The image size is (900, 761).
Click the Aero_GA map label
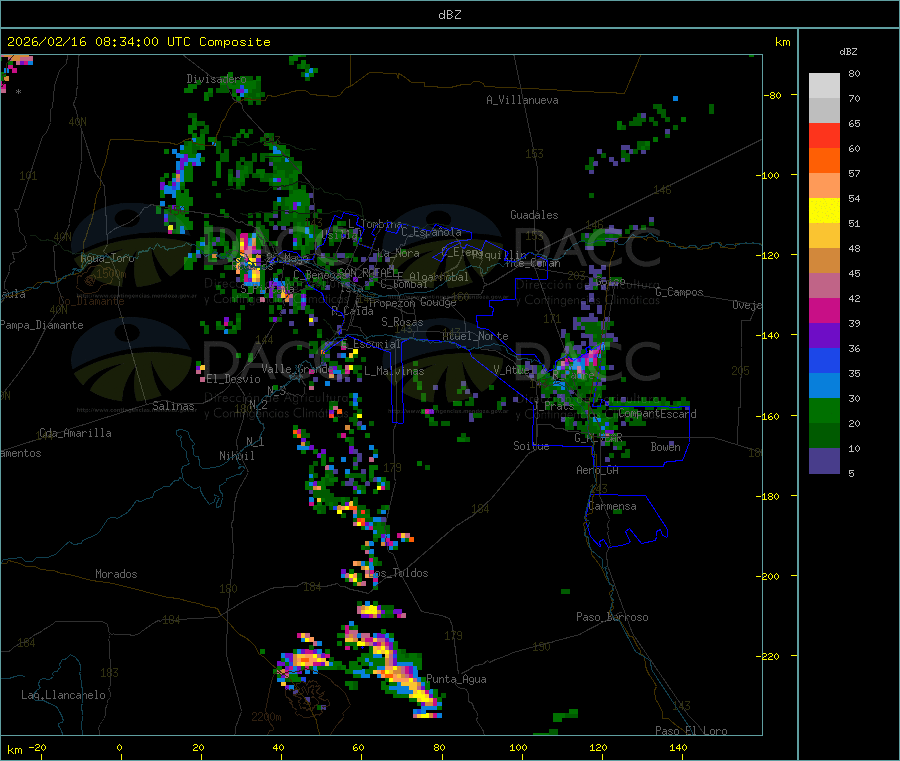click(x=598, y=470)
